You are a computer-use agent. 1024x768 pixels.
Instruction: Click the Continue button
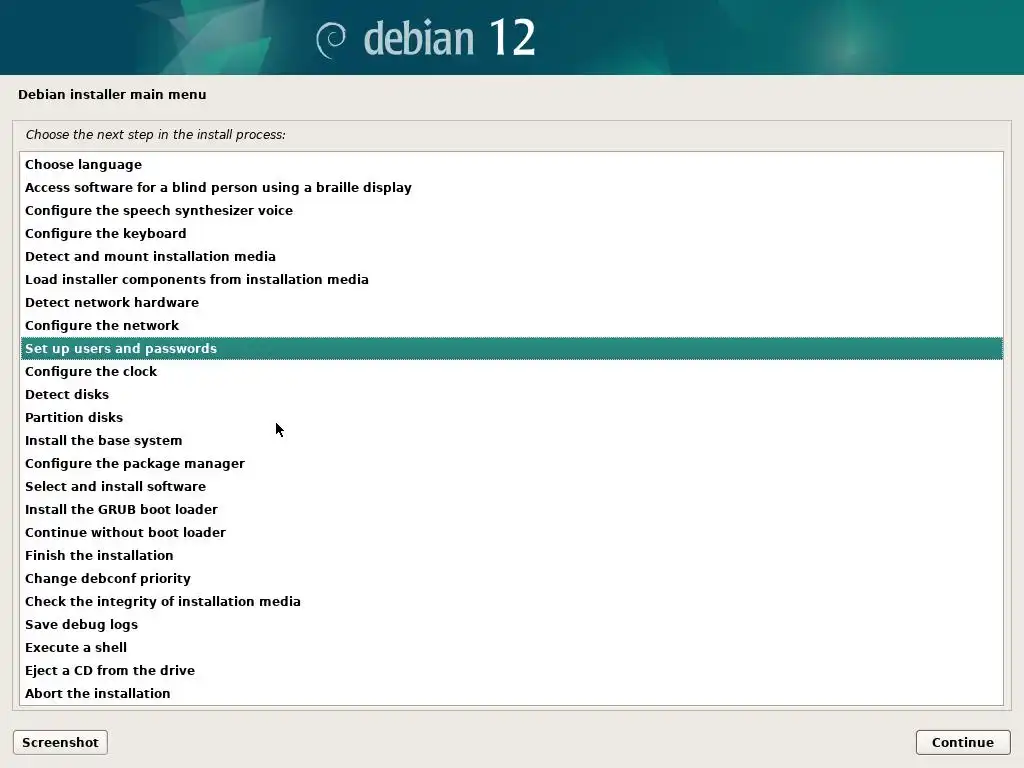pyautogui.click(x=963, y=743)
